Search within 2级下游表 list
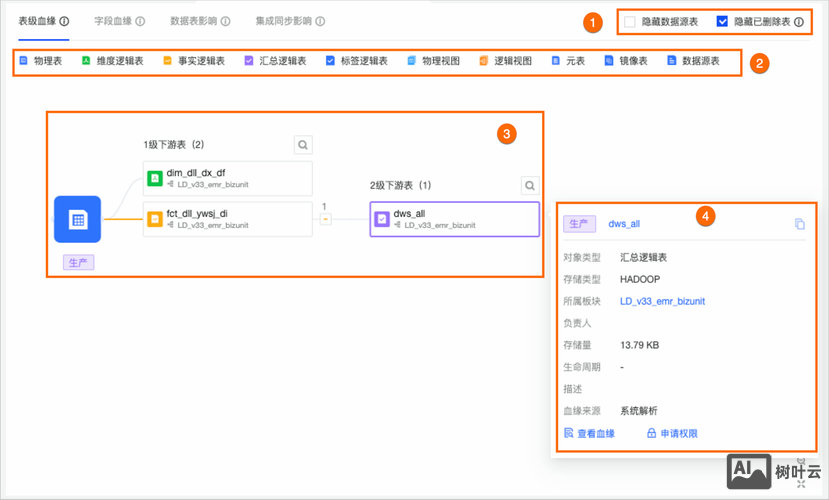The height and width of the screenshot is (500, 829). coord(530,186)
